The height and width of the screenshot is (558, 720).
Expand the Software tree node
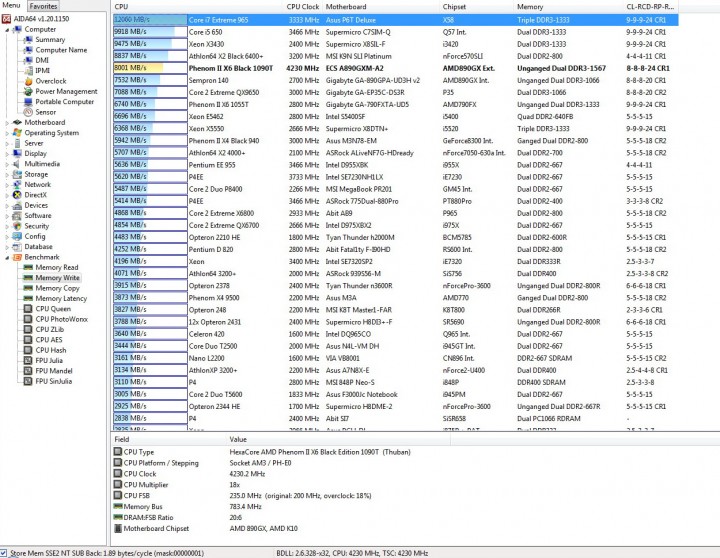pyautogui.click(x=7, y=216)
